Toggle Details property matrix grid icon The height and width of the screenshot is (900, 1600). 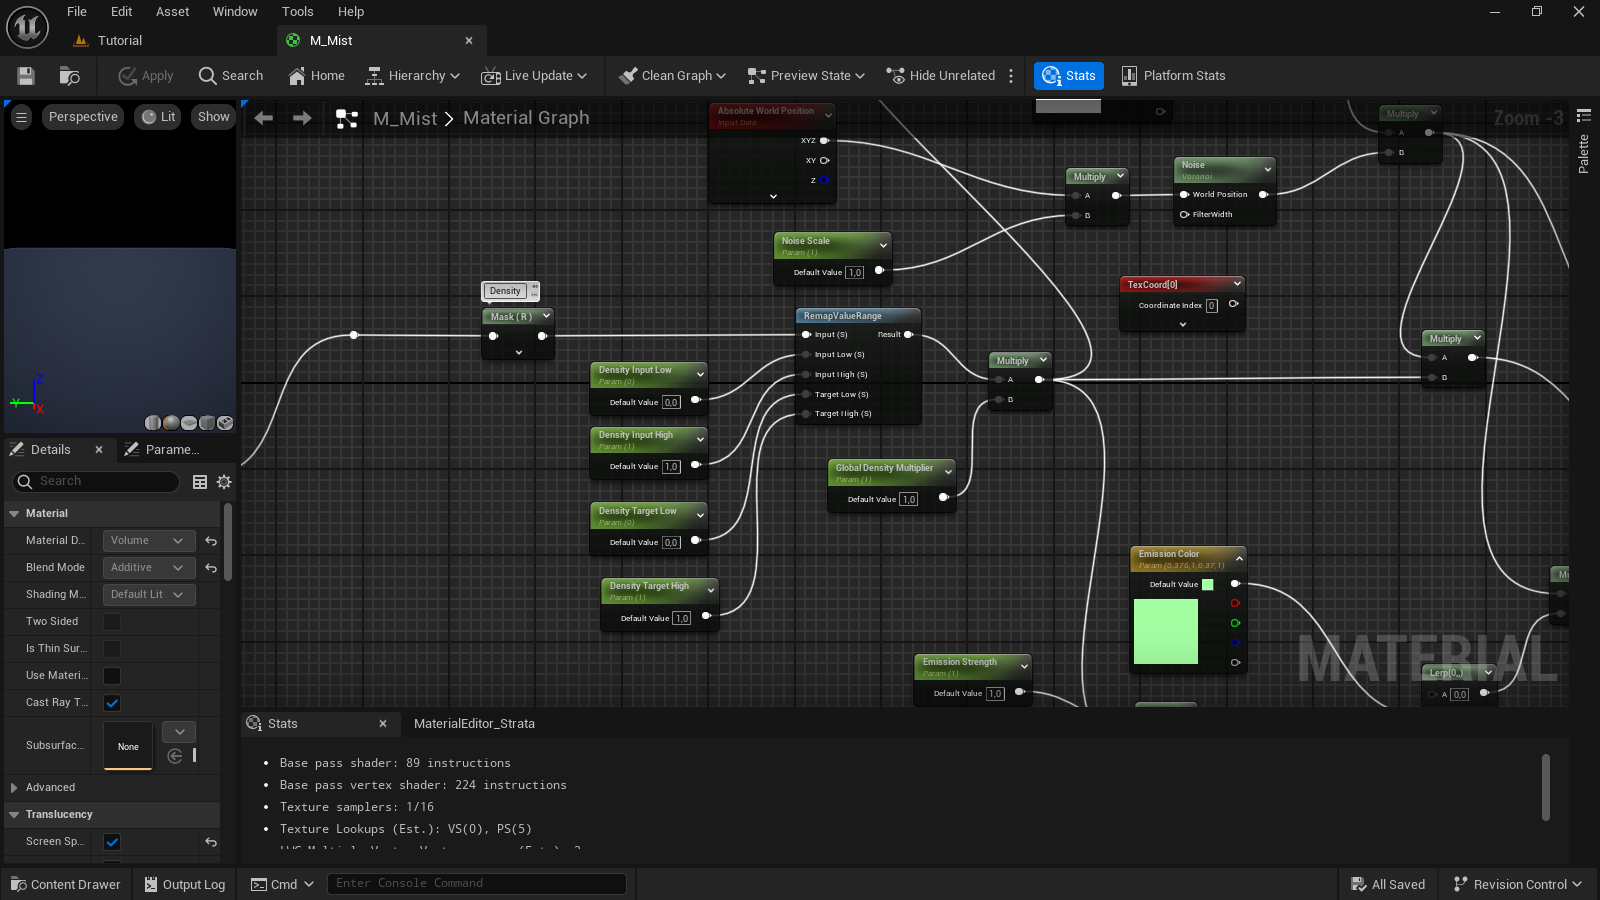click(x=200, y=482)
